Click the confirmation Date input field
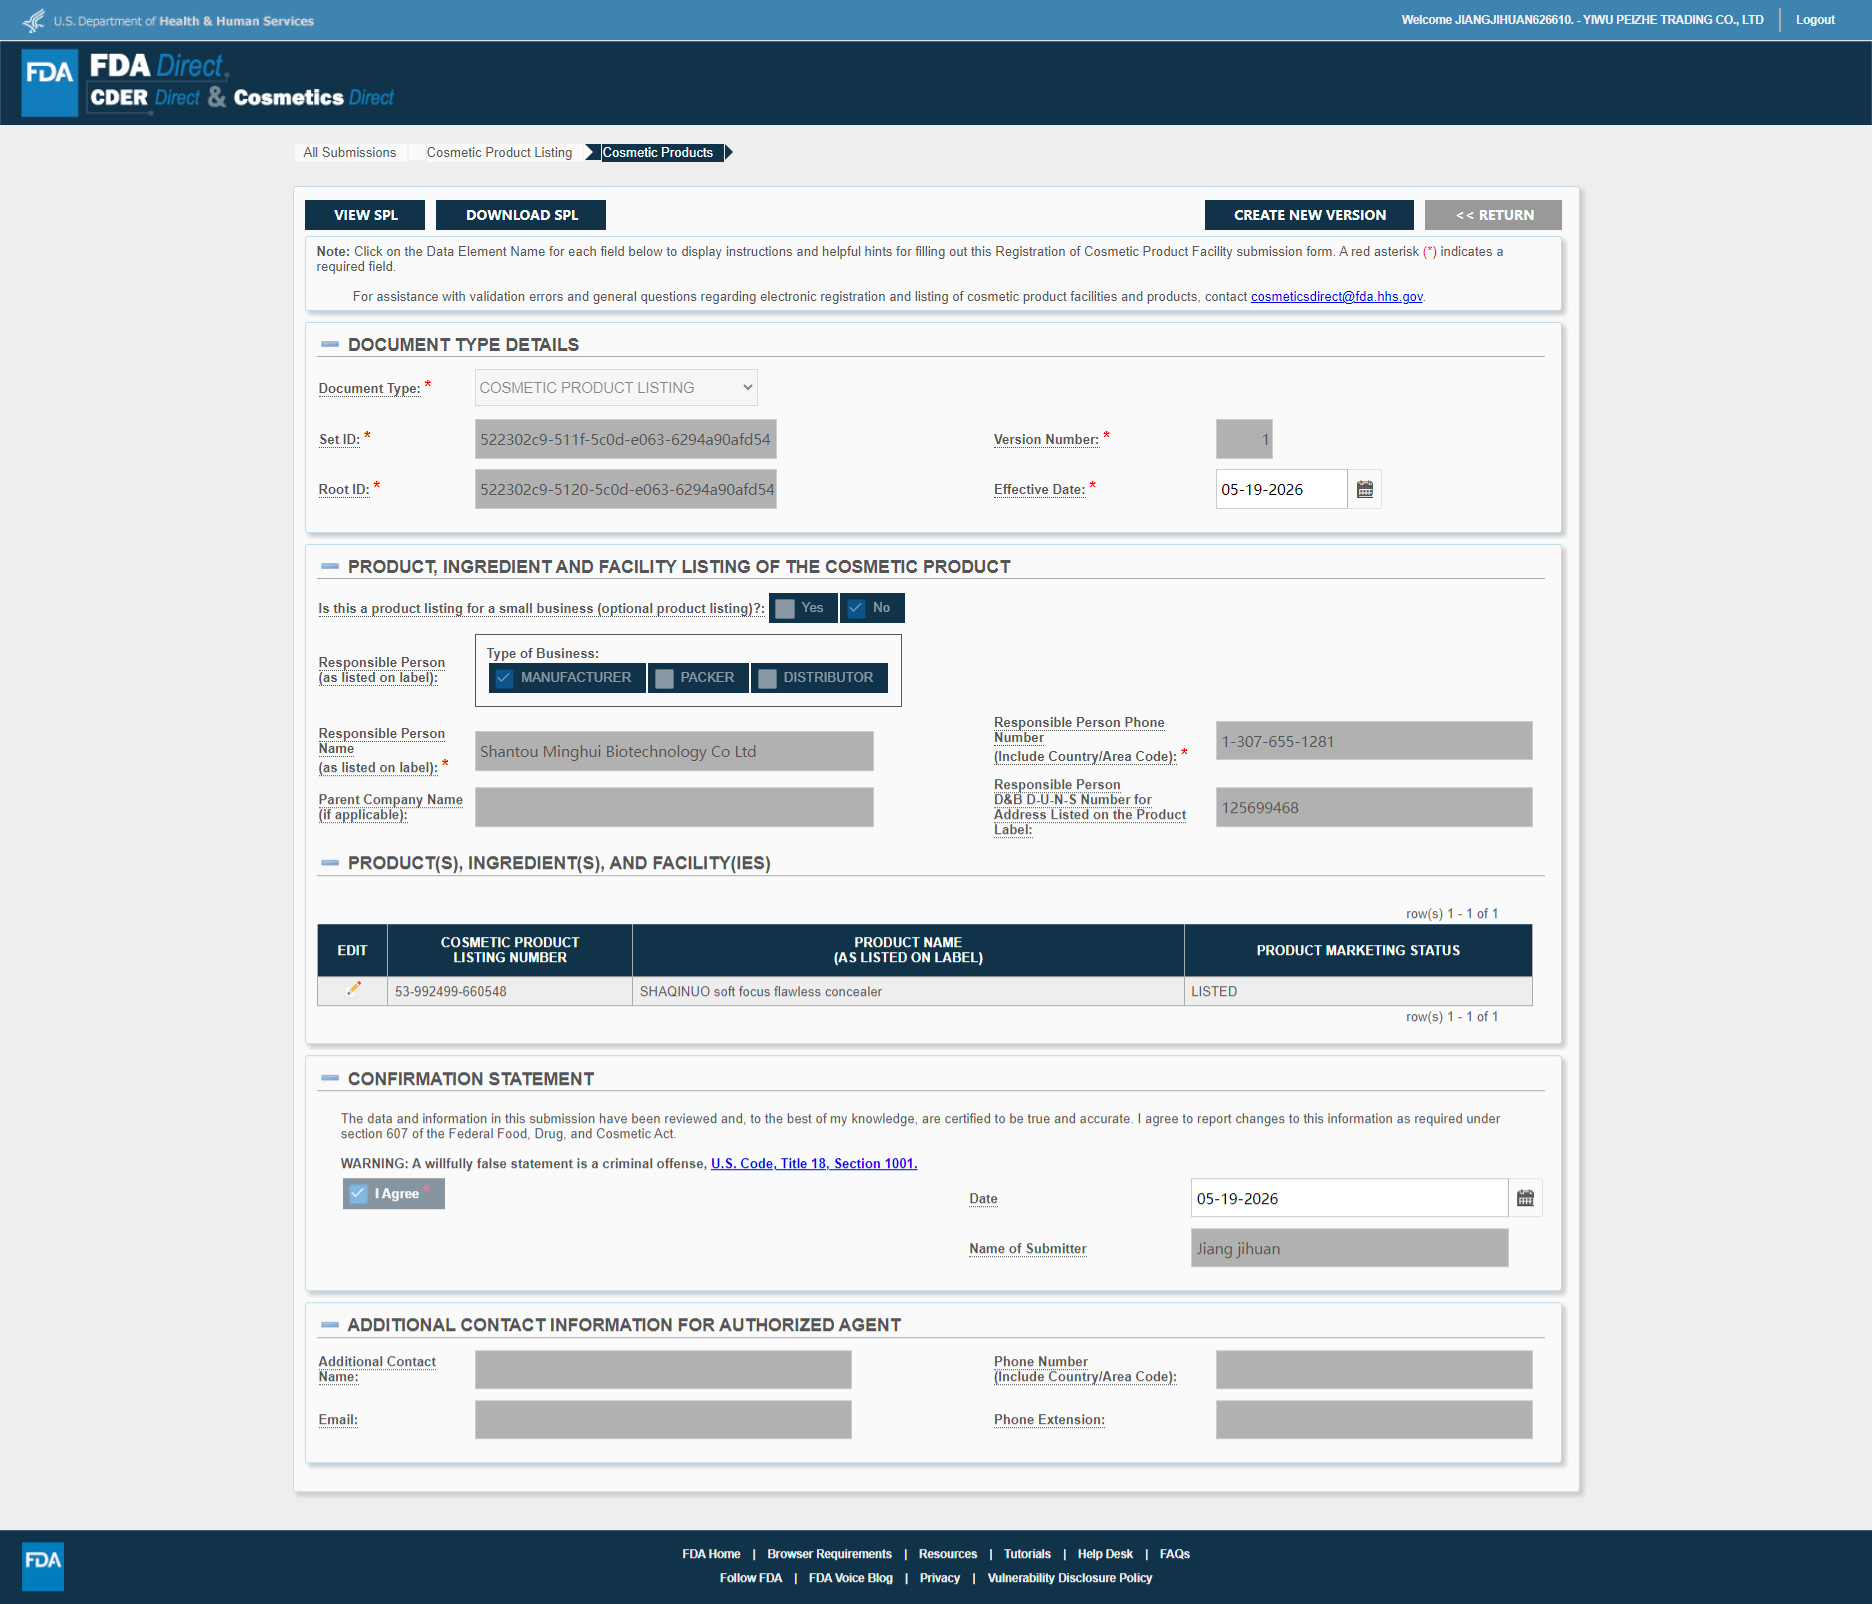 [x=1349, y=1198]
